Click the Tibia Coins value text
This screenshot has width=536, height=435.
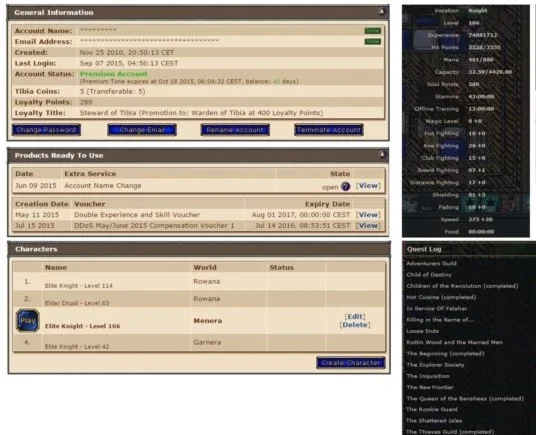click(112, 91)
